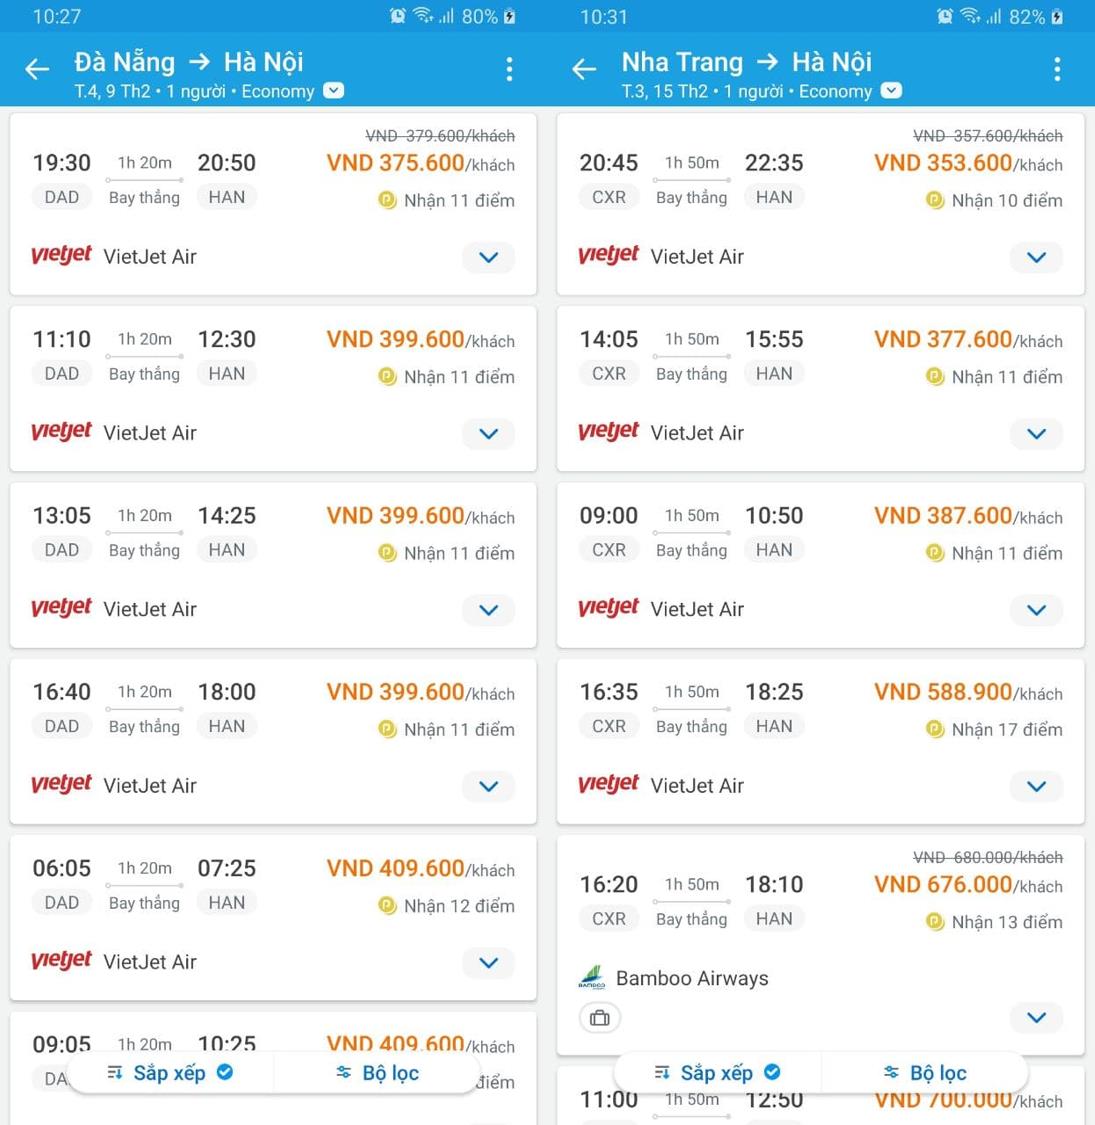Expand details of 20:45 CXR flight
Image resolution: width=1095 pixels, height=1125 pixels.
(1036, 257)
